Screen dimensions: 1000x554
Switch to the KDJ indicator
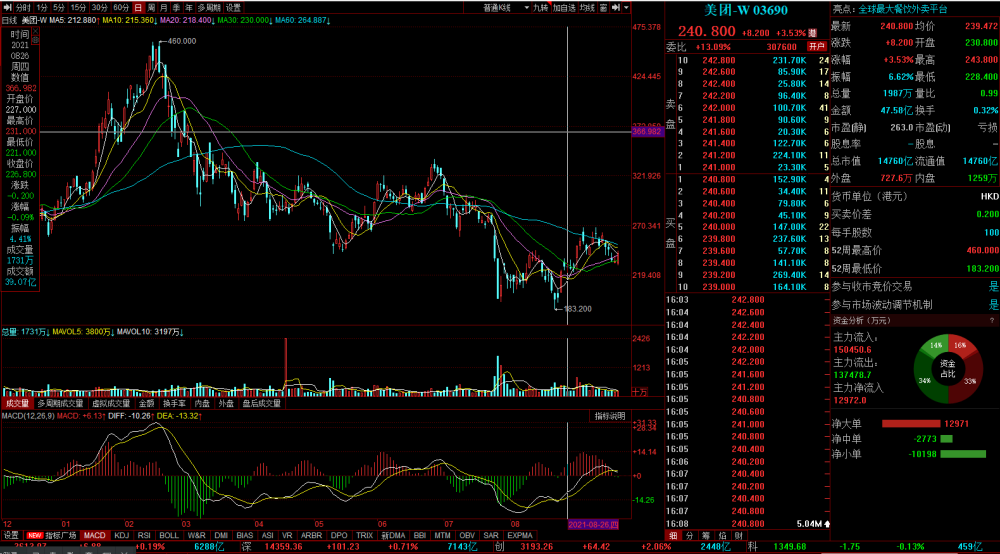[x=121, y=536]
